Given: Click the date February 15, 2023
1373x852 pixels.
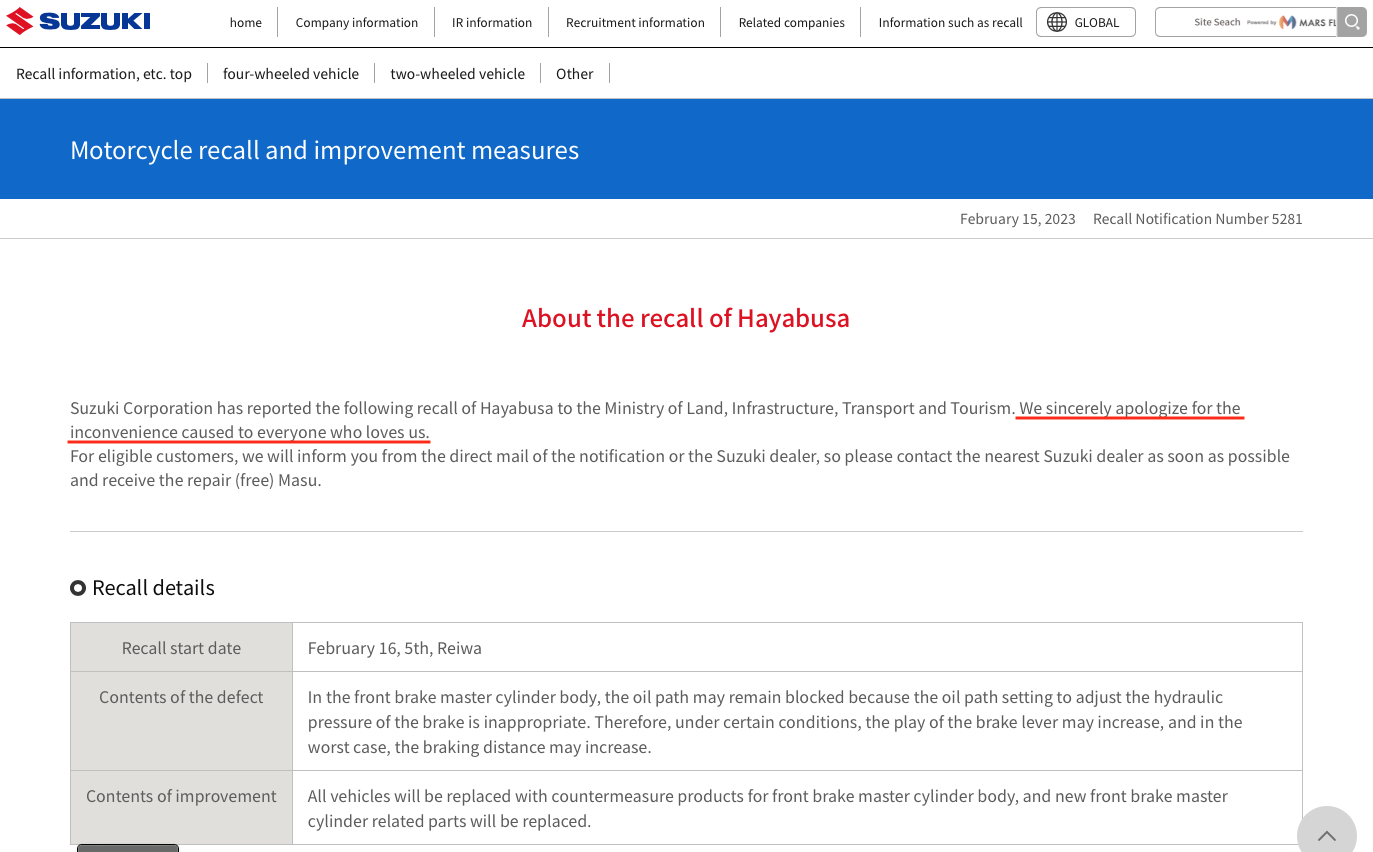Looking at the screenshot, I should tap(1018, 219).
